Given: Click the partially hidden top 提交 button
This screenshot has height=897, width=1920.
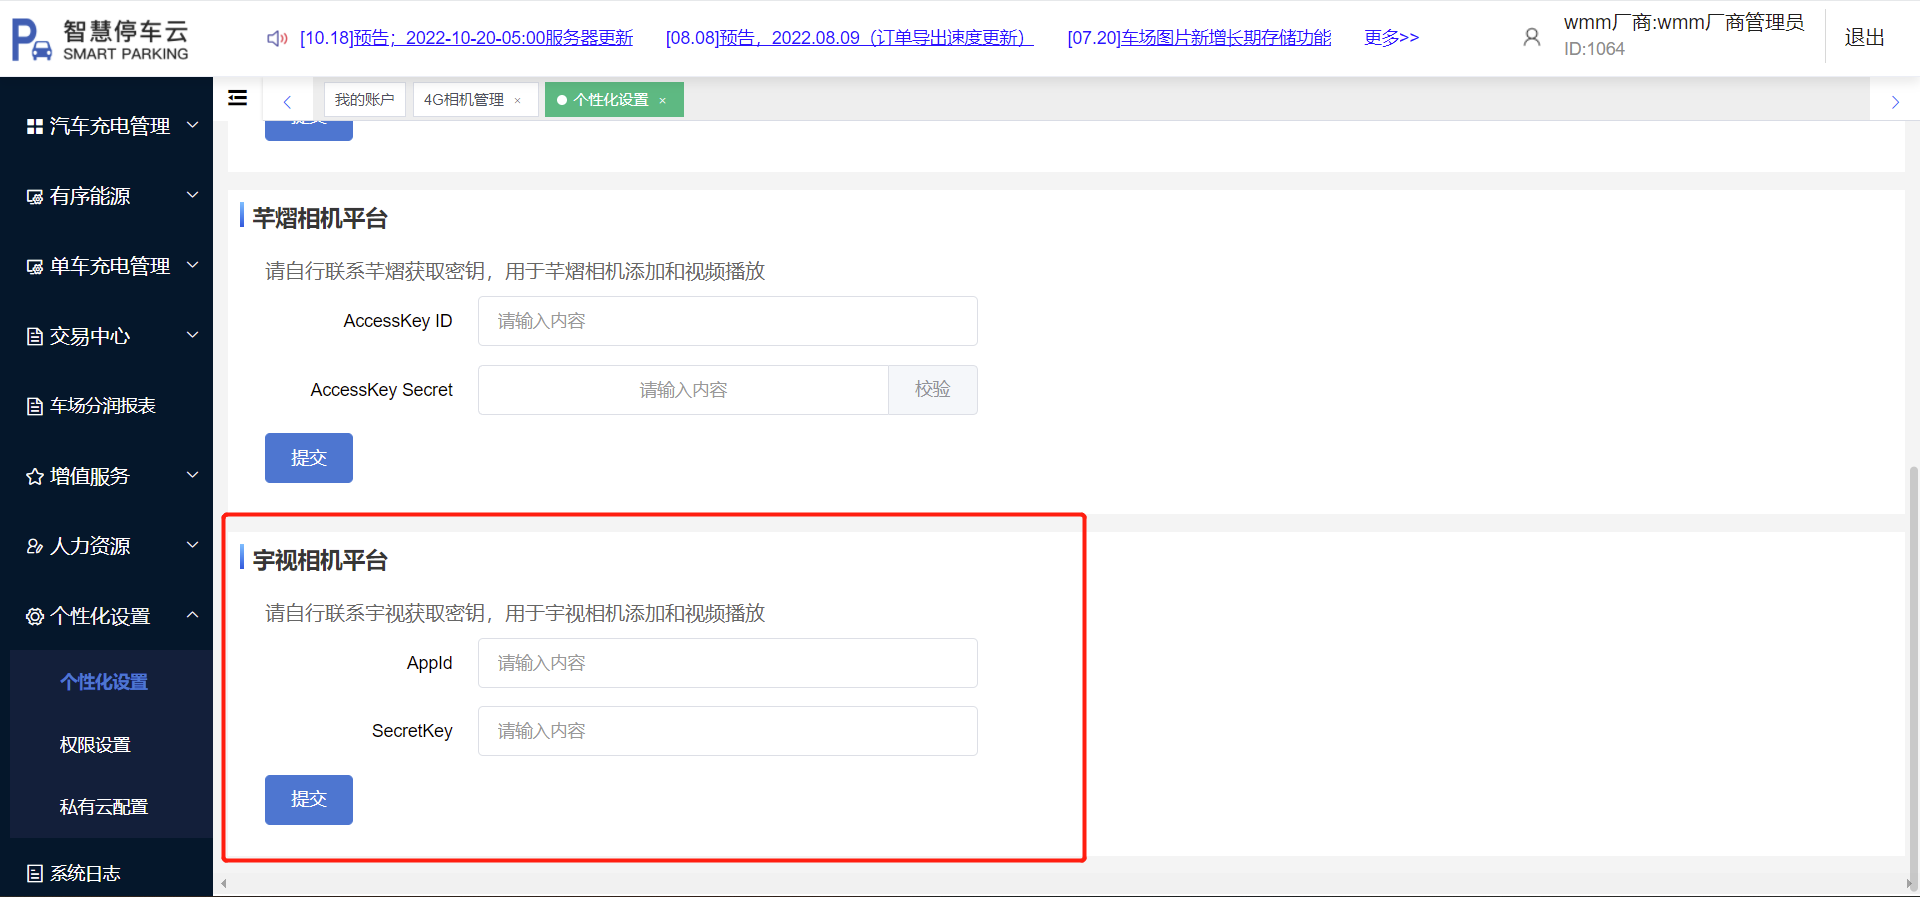Looking at the screenshot, I should [309, 131].
